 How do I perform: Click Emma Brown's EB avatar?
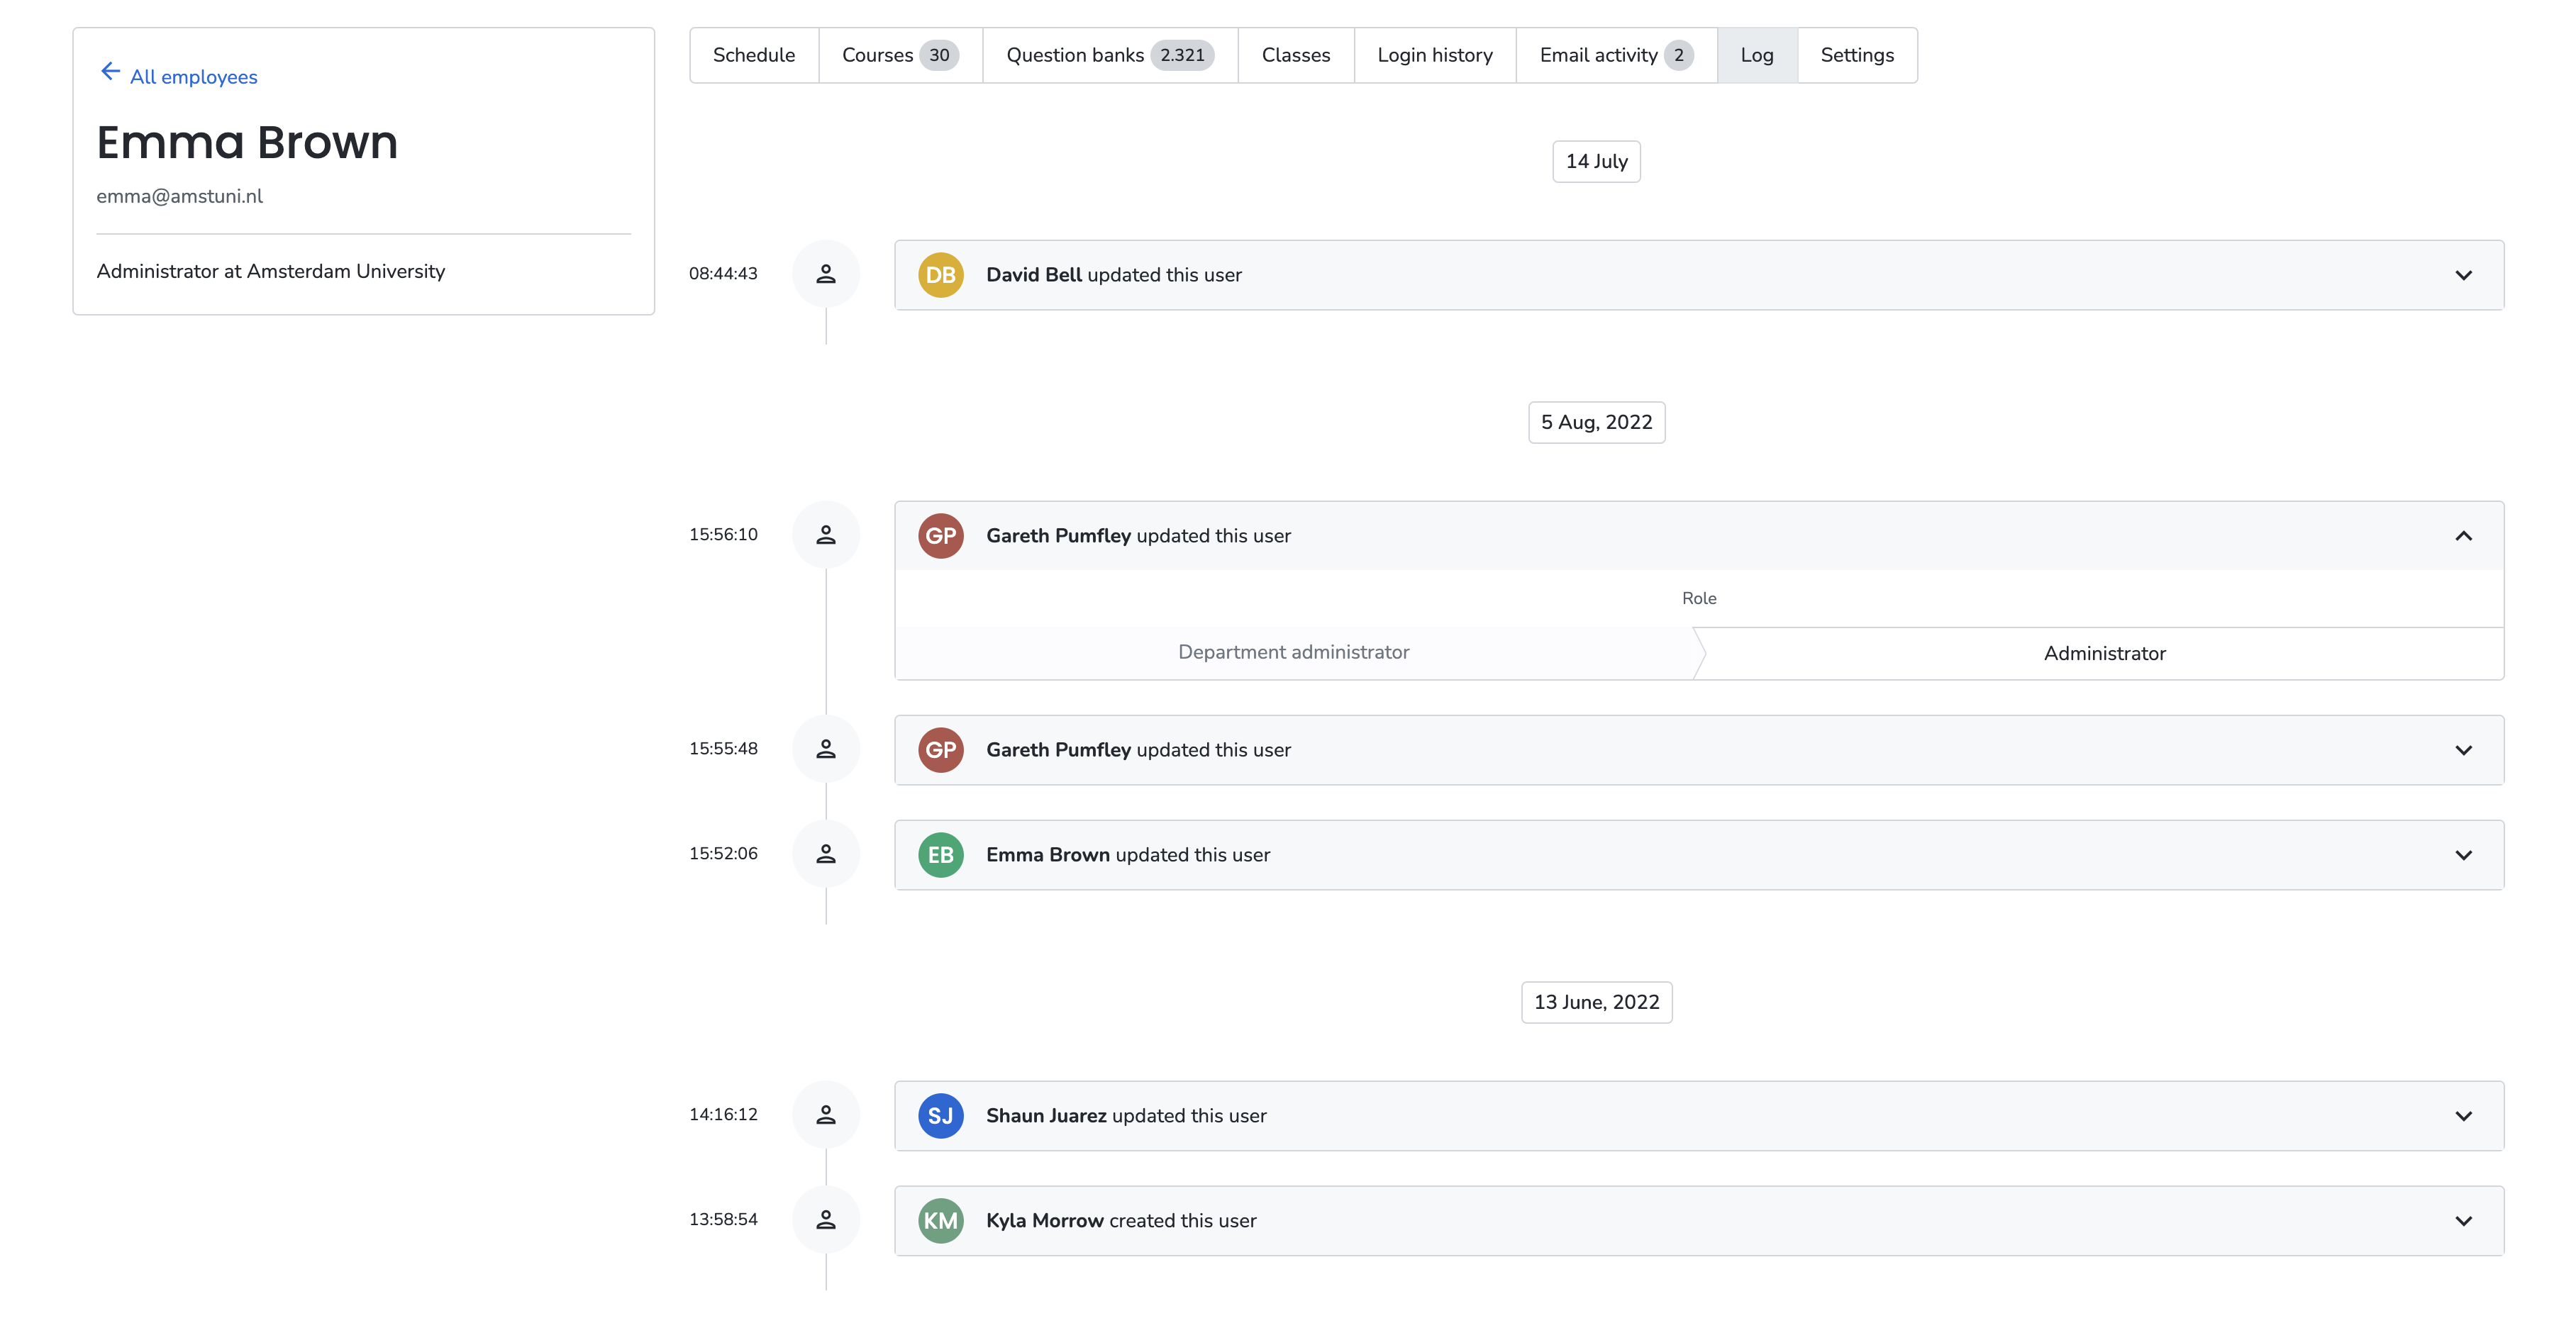tap(941, 855)
